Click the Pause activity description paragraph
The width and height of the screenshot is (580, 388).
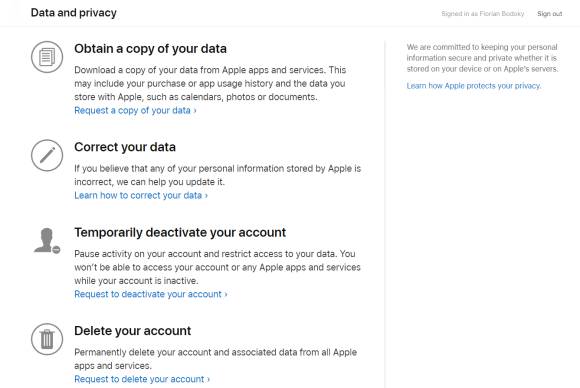coord(218,267)
